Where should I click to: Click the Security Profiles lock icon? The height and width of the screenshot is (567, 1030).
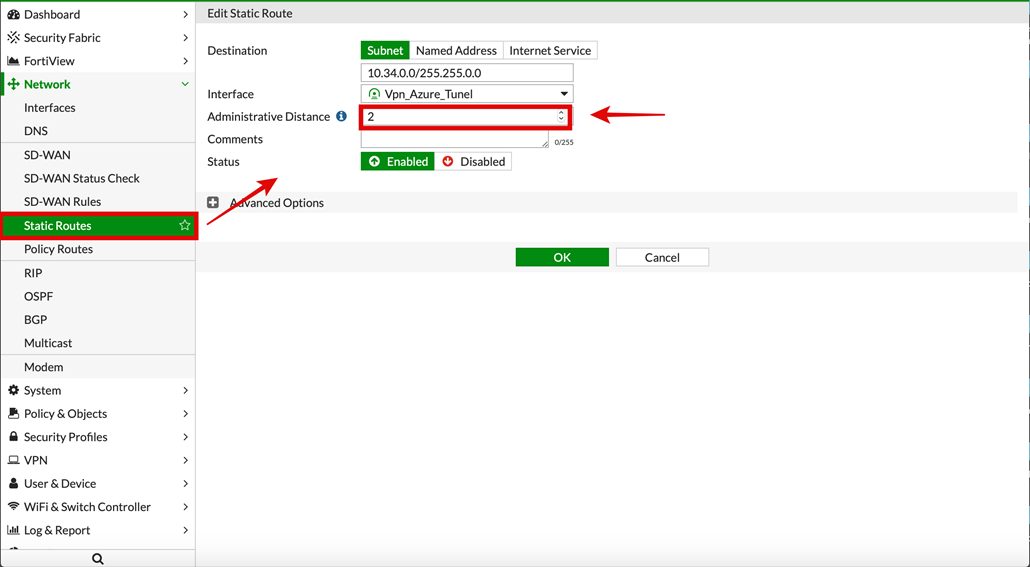[x=13, y=437]
